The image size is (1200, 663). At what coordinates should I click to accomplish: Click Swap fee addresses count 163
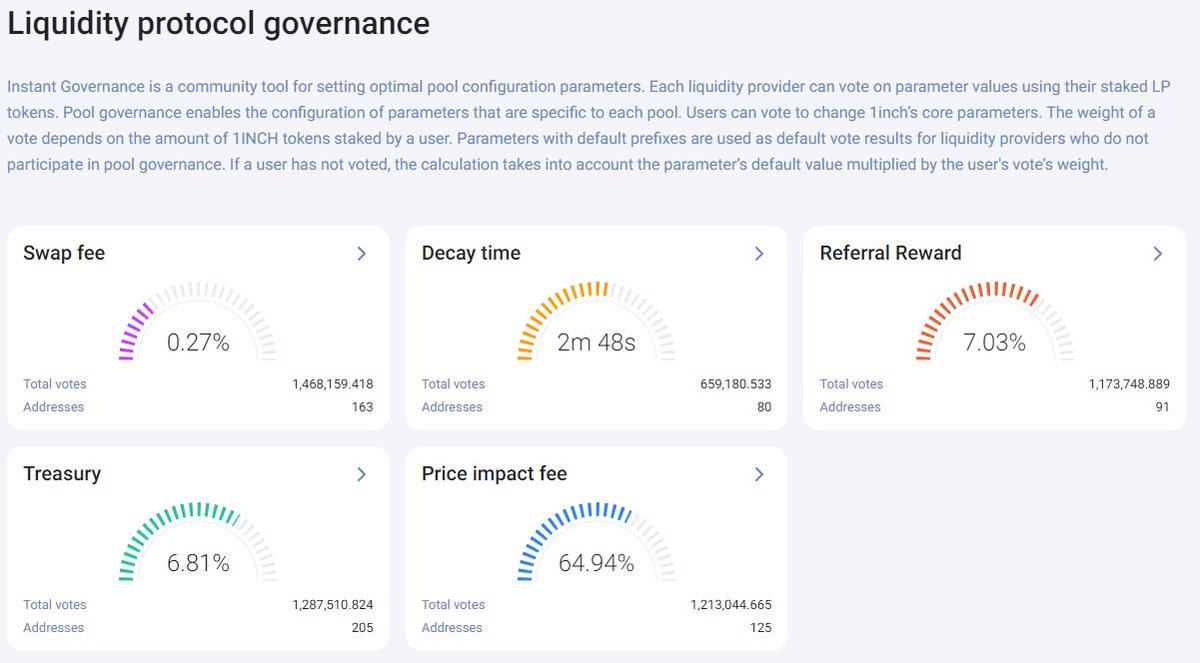pos(362,407)
